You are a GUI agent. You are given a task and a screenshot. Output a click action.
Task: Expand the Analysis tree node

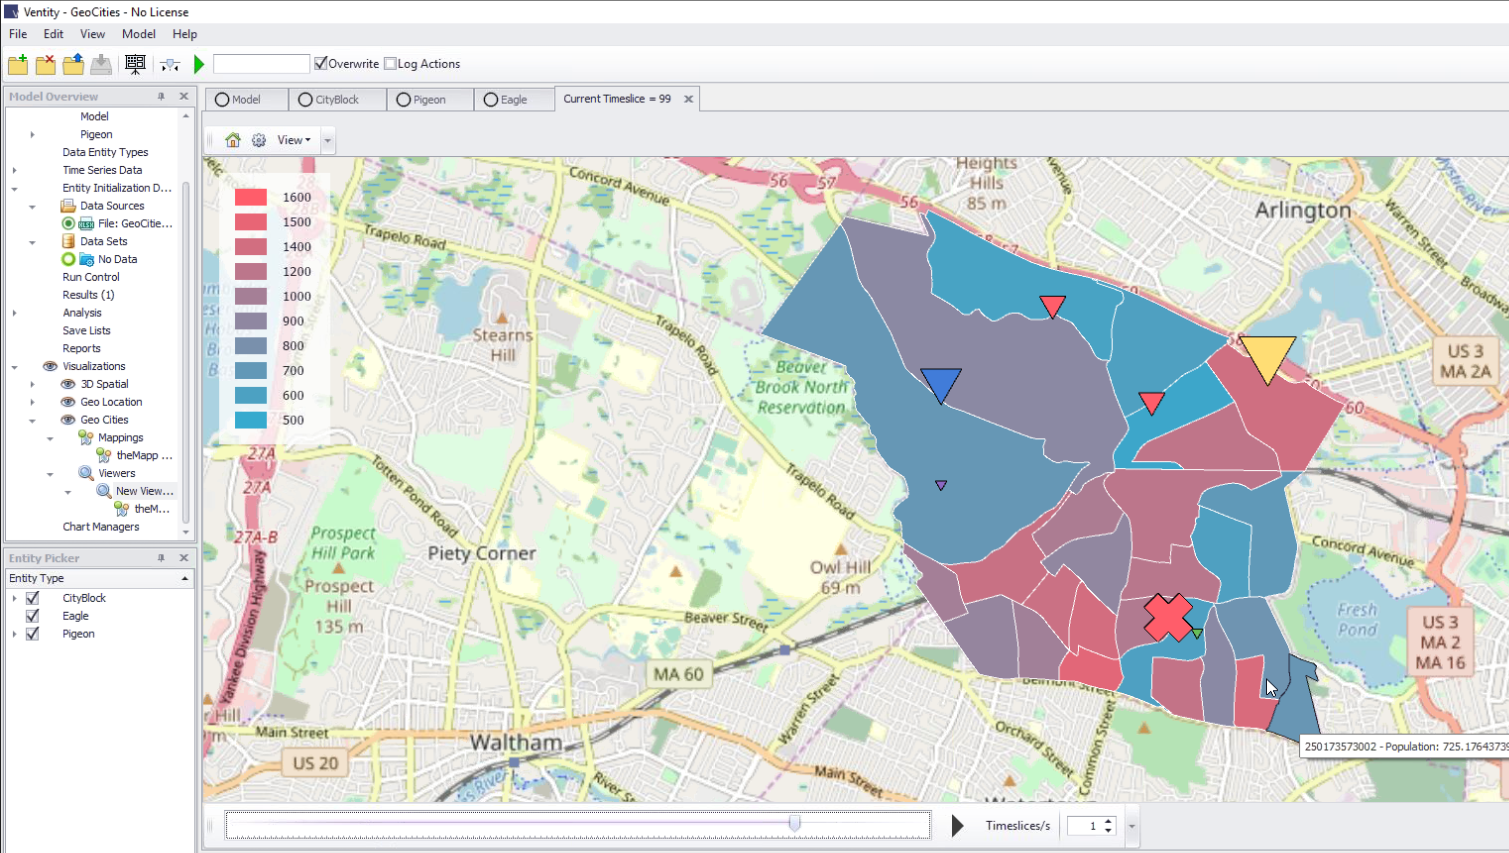pyautogui.click(x=14, y=313)
